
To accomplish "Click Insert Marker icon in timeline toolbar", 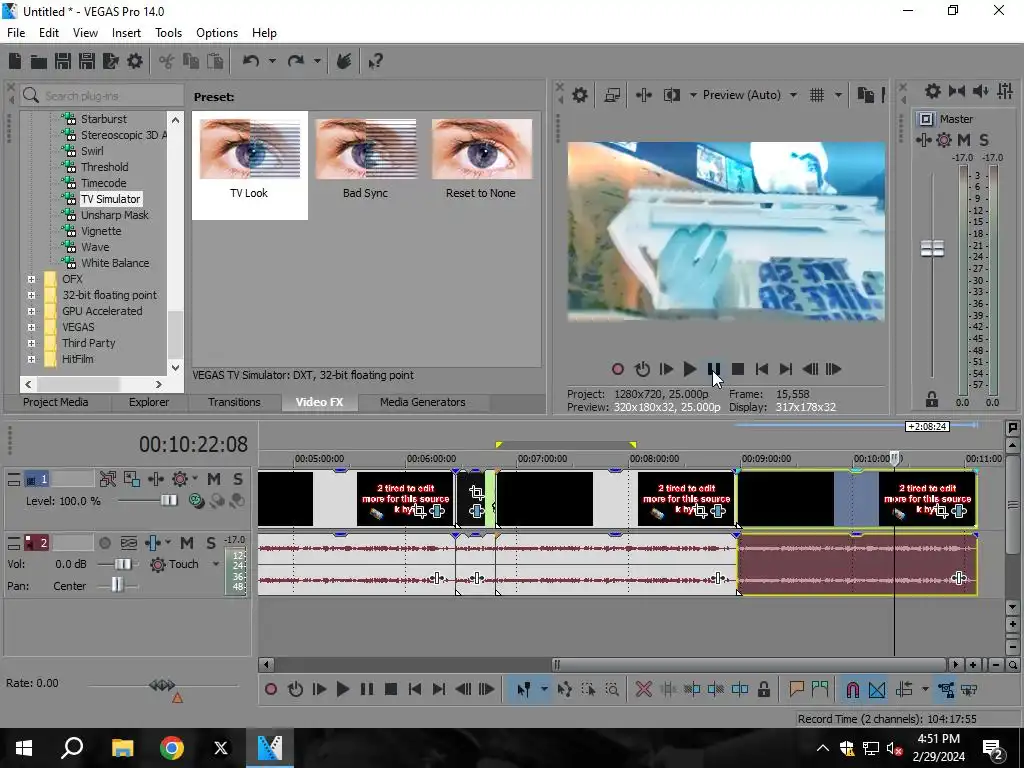I will click(x=796, y=689).
